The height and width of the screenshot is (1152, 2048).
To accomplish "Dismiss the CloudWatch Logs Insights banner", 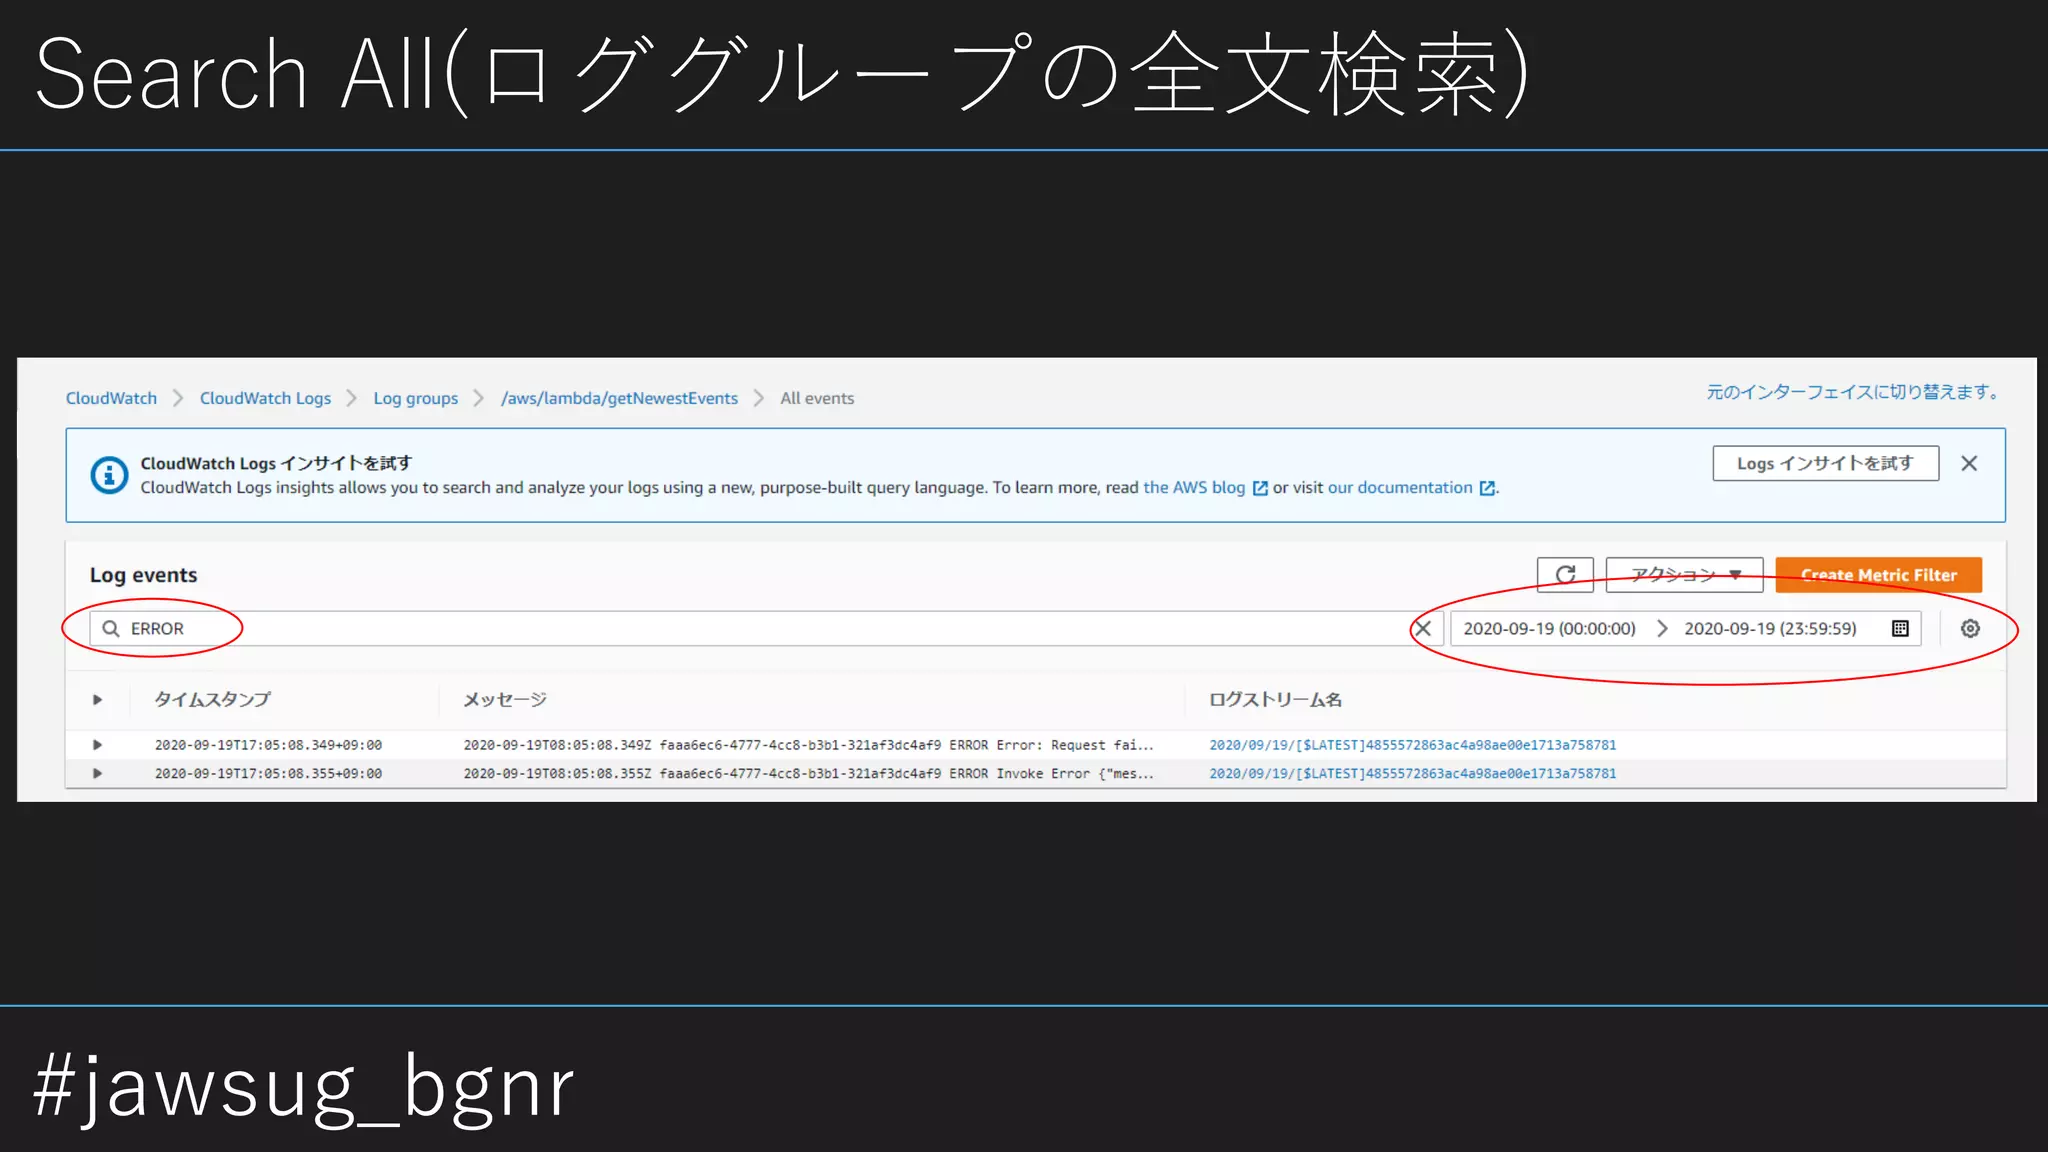I will pyautogui.click(x=1969, y=463).
